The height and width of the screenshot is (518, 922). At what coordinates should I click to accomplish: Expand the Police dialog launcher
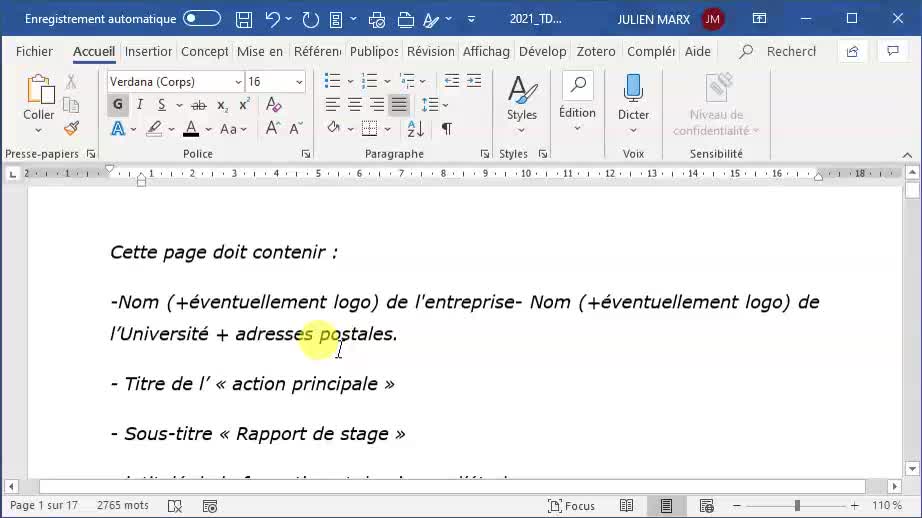pyautogui.click(x=306, y=154)
